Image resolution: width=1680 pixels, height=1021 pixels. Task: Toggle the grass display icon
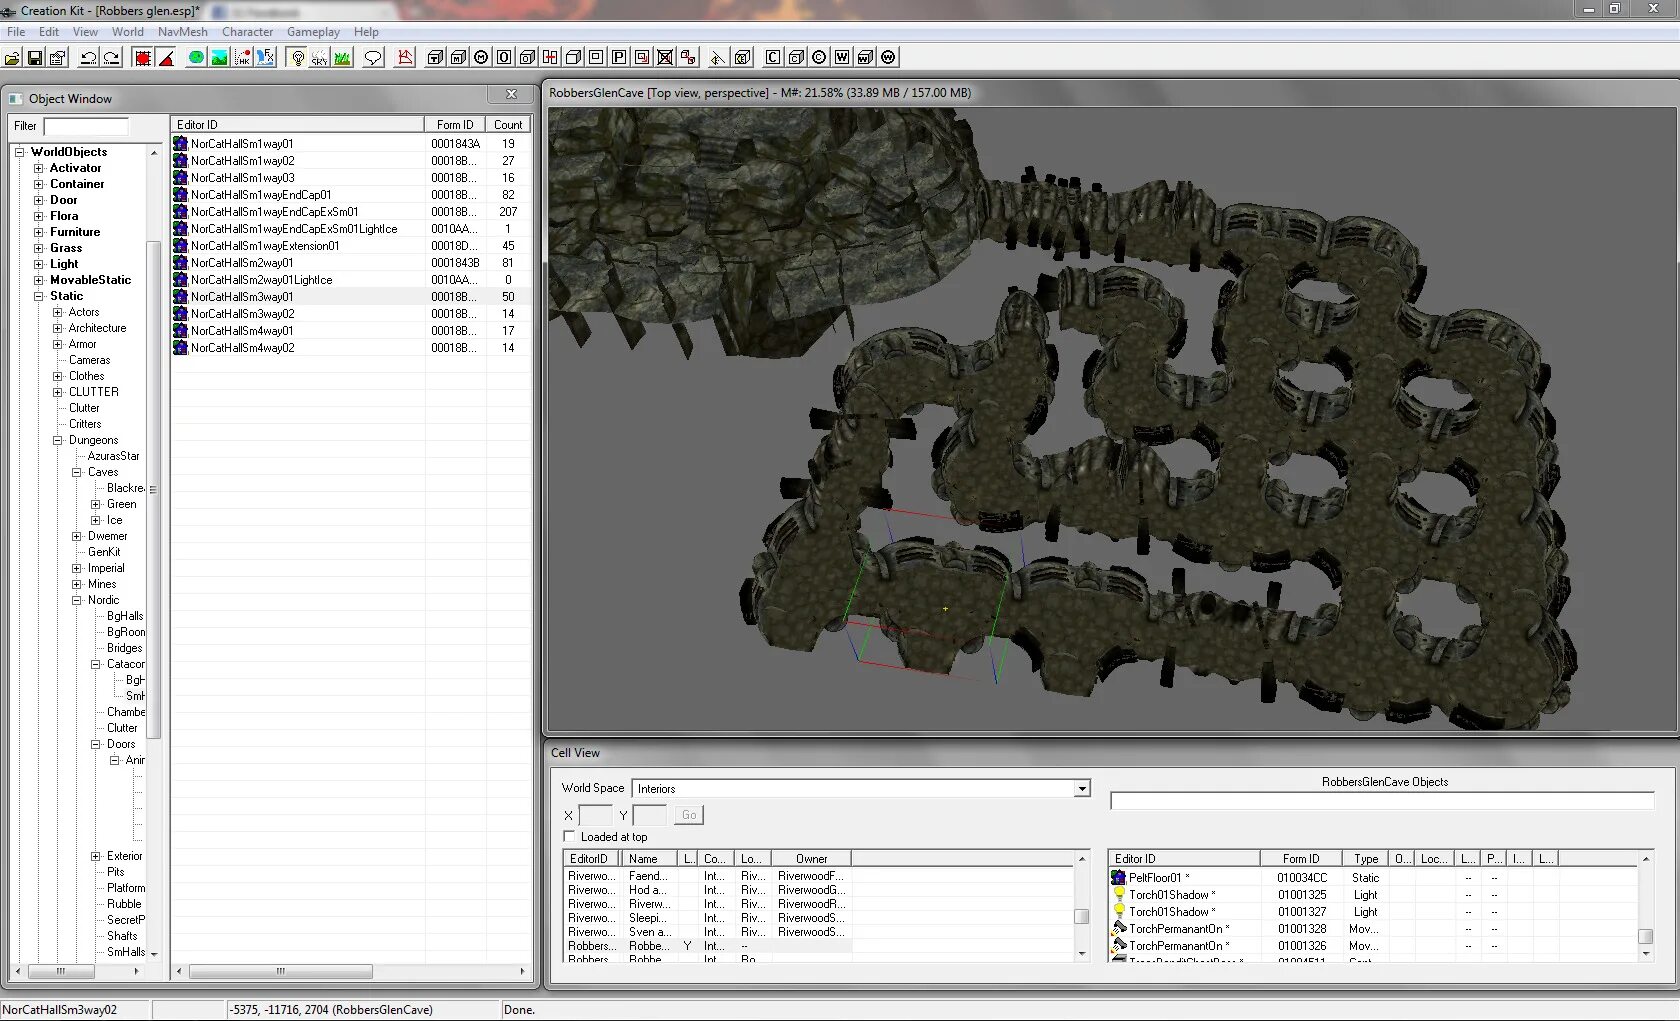pyautogui.click(x=343, y=58)
